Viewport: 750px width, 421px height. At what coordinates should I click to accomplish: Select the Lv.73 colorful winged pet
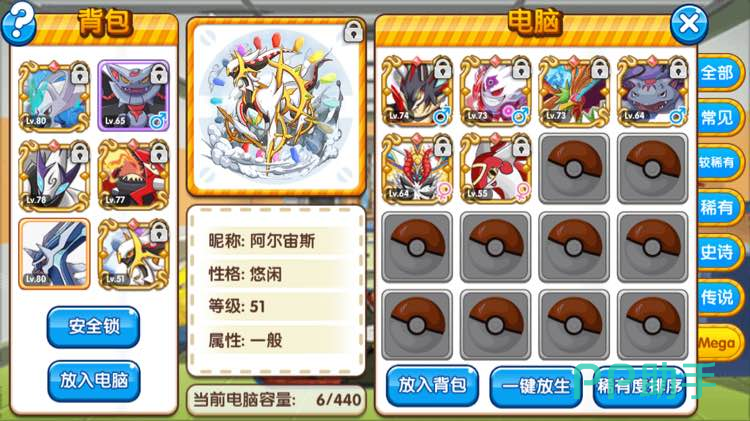(x=574, y=91)
